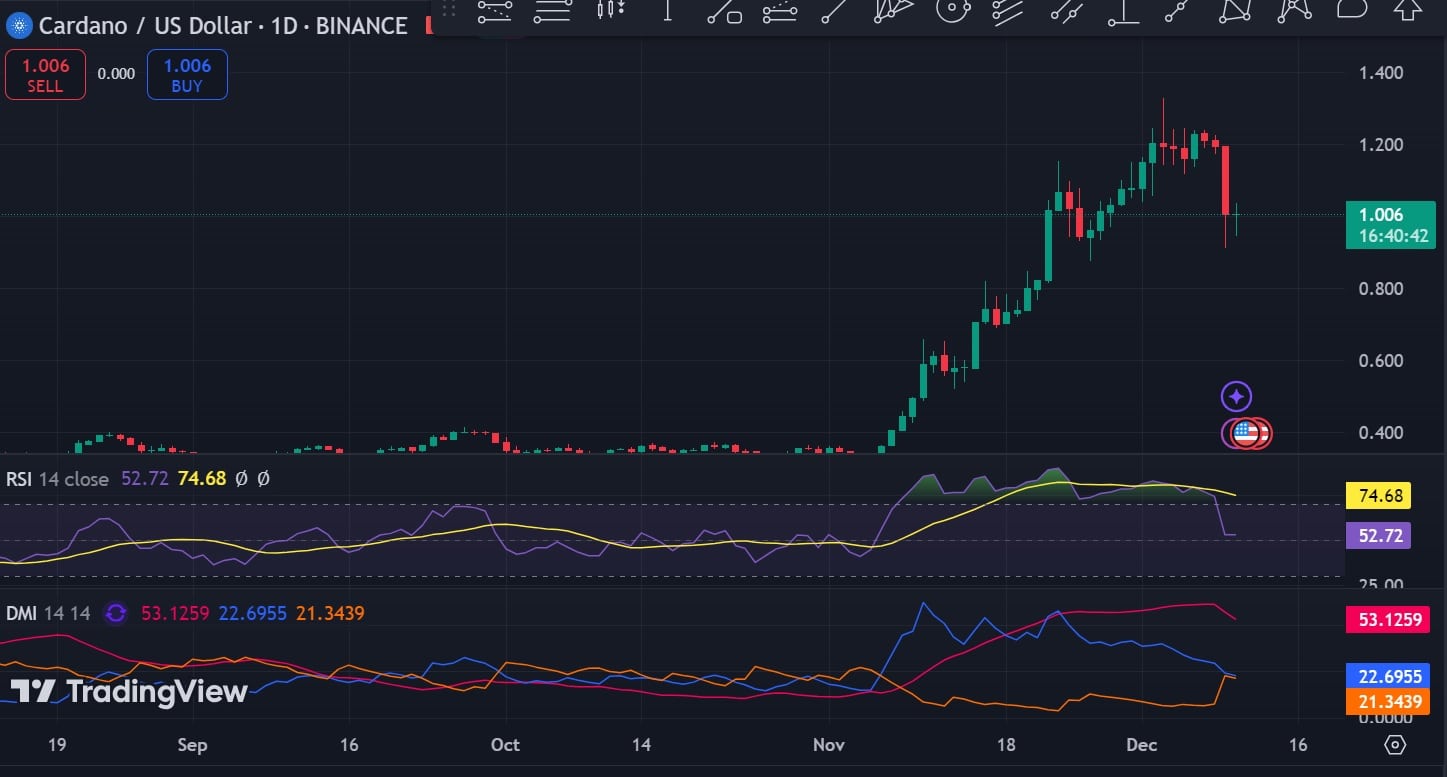Screen dimensions: 1447x777
Task: Pick the simple trend line tool
Action: (x=833, y=11)
